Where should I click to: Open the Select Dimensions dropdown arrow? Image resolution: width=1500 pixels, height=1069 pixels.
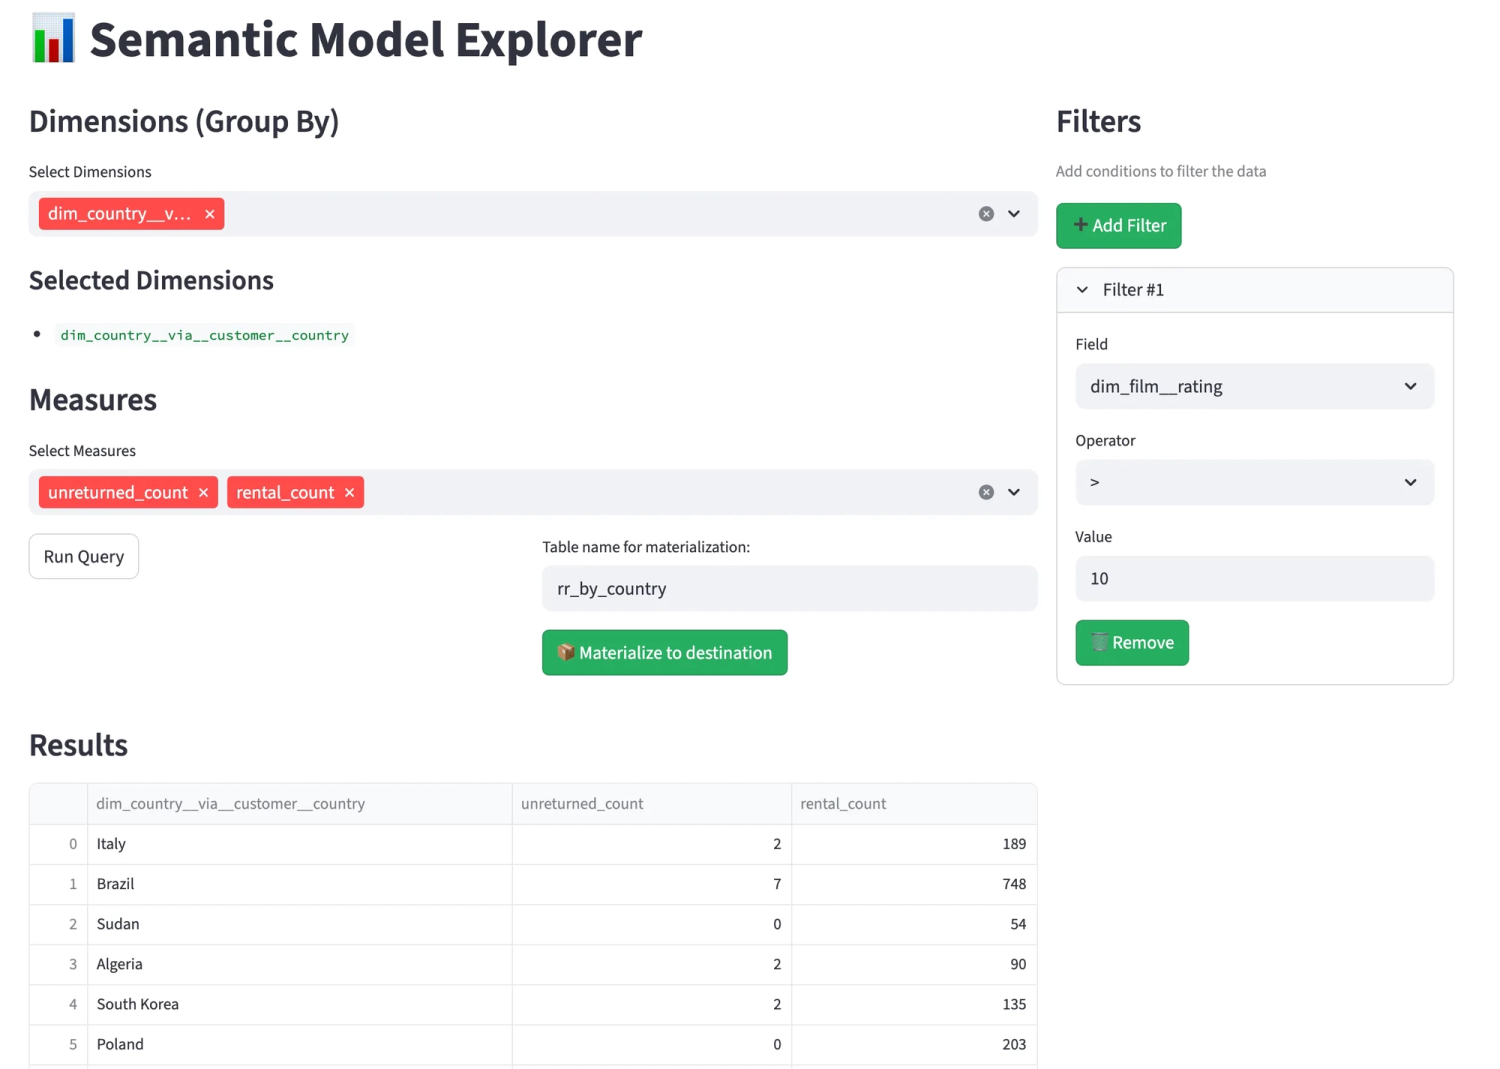coord(1014,214)
